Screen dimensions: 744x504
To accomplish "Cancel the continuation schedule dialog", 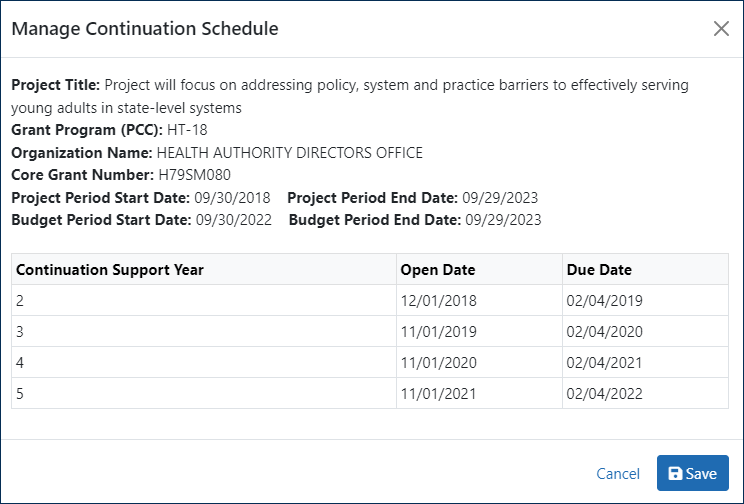I will click(x=618, y=473).
